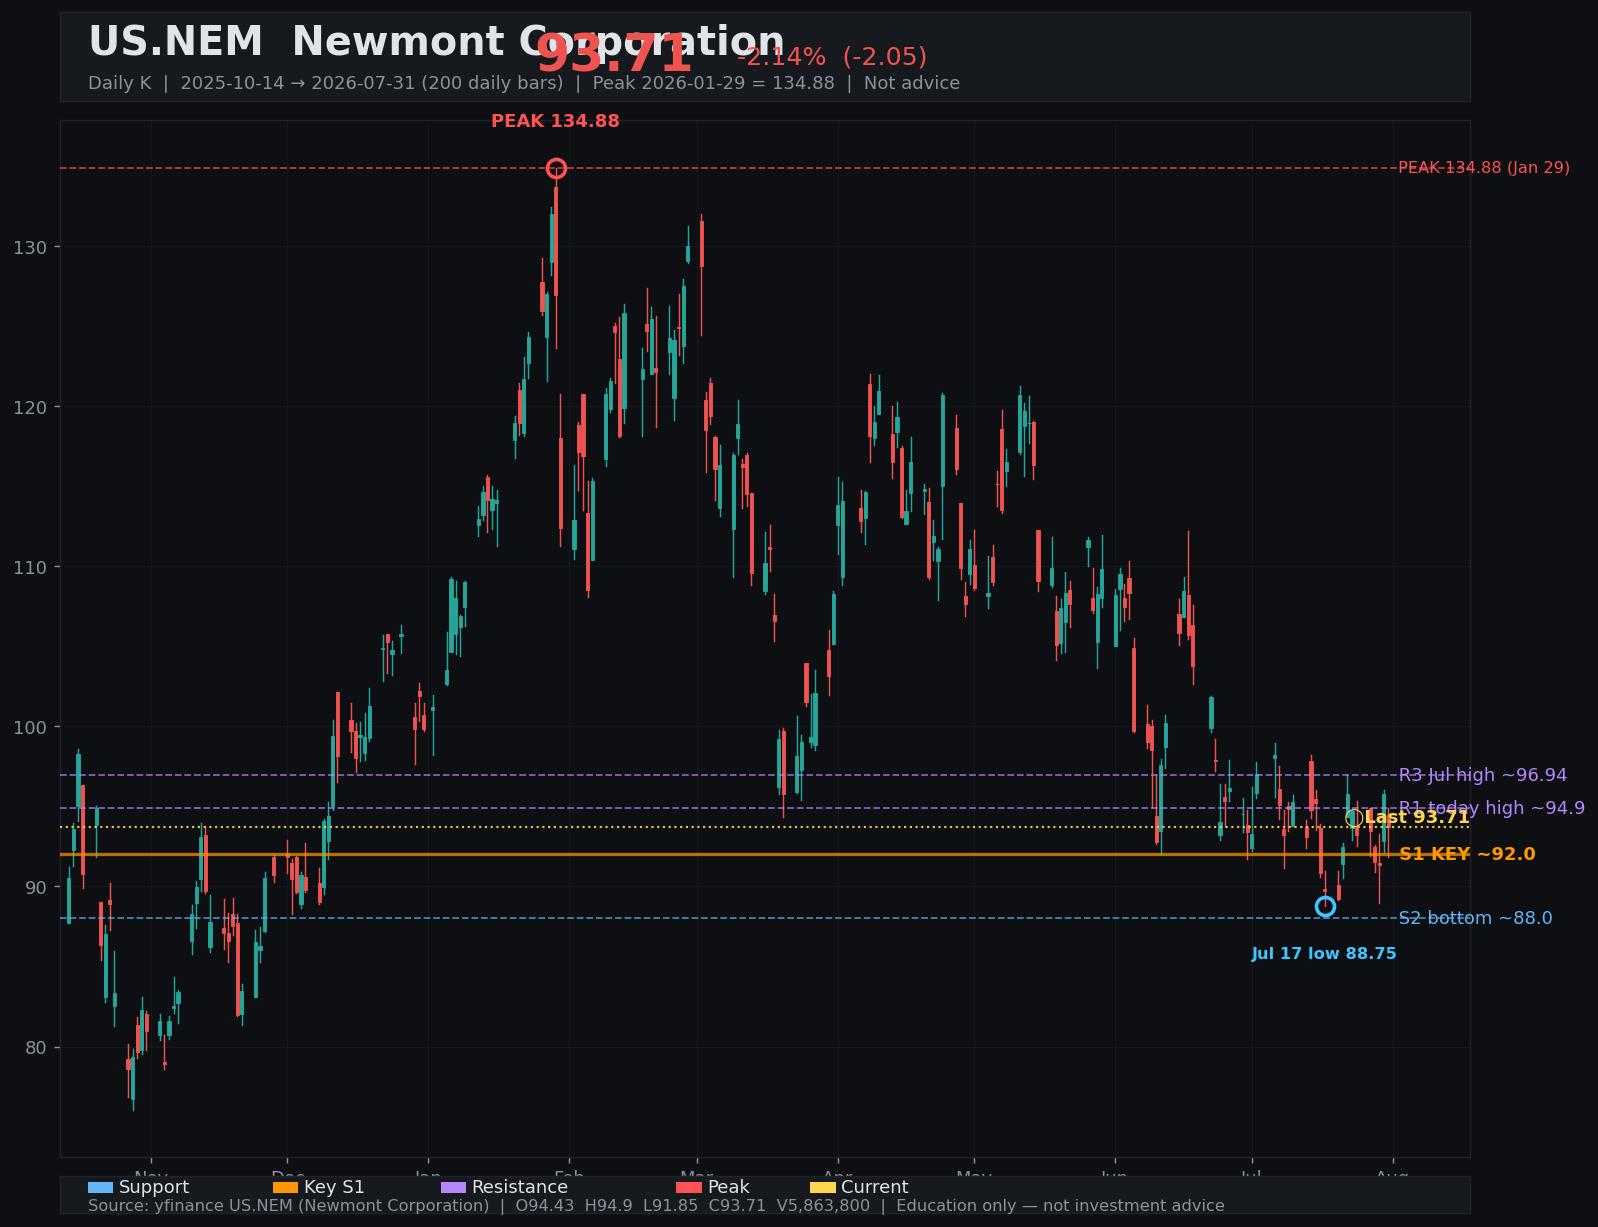This screenshot has width=1598, height=1227.
Task: Click the 'Jul 17 low 88.75' annotation
Action: point(1324,954)
